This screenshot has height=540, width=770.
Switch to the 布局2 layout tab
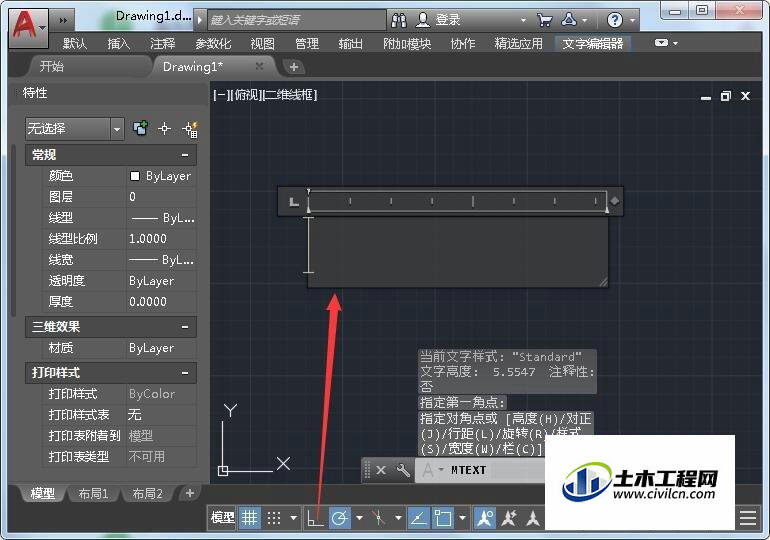coord(147,493)
